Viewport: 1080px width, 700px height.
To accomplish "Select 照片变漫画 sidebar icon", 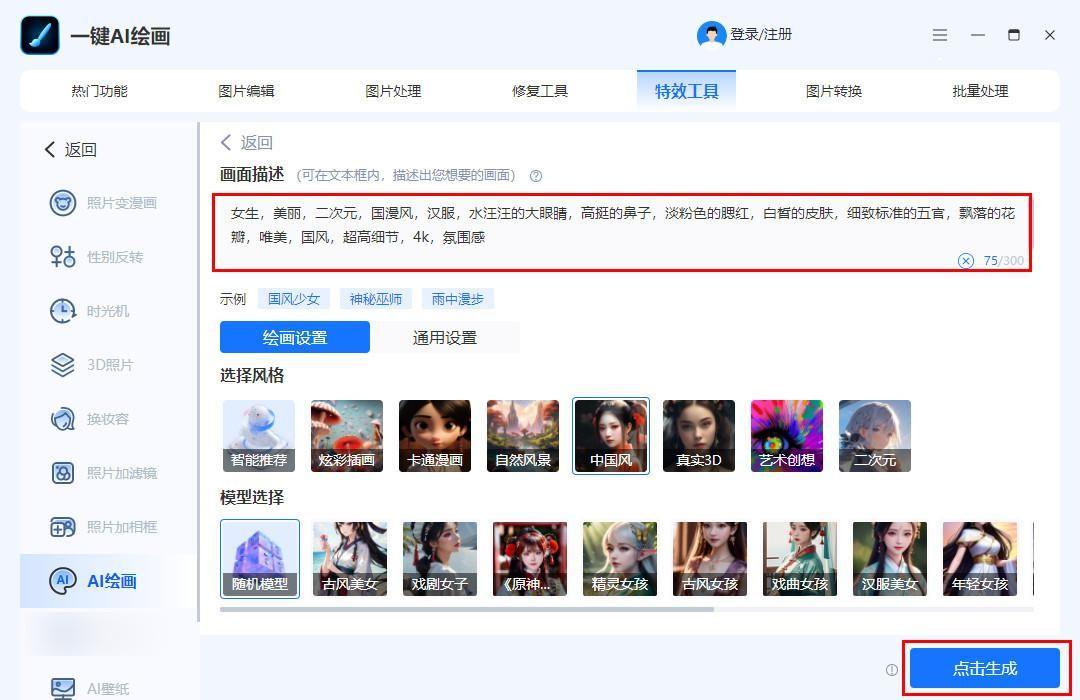I will click(63, 203).
